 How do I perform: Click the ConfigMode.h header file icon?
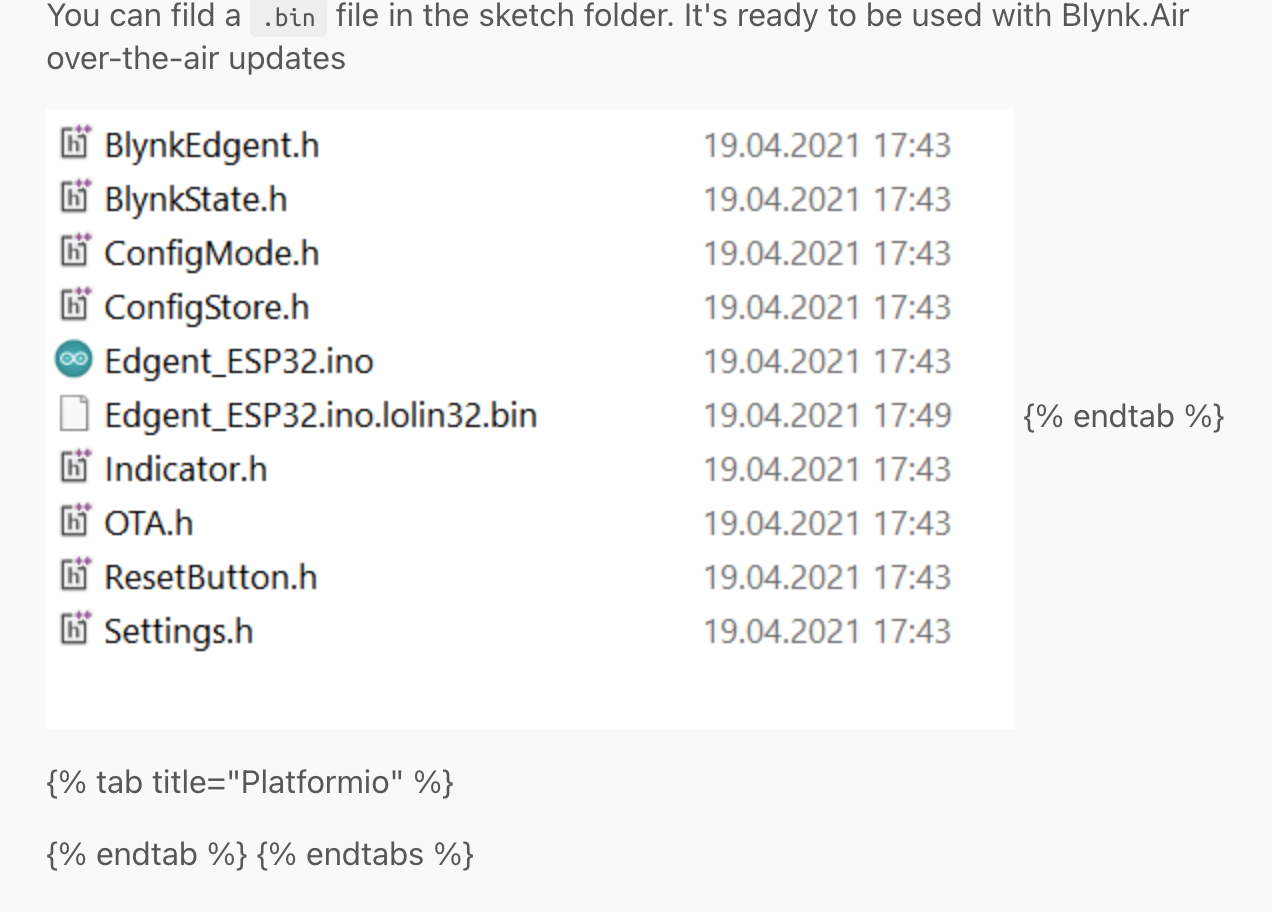(x=75, y=252)
